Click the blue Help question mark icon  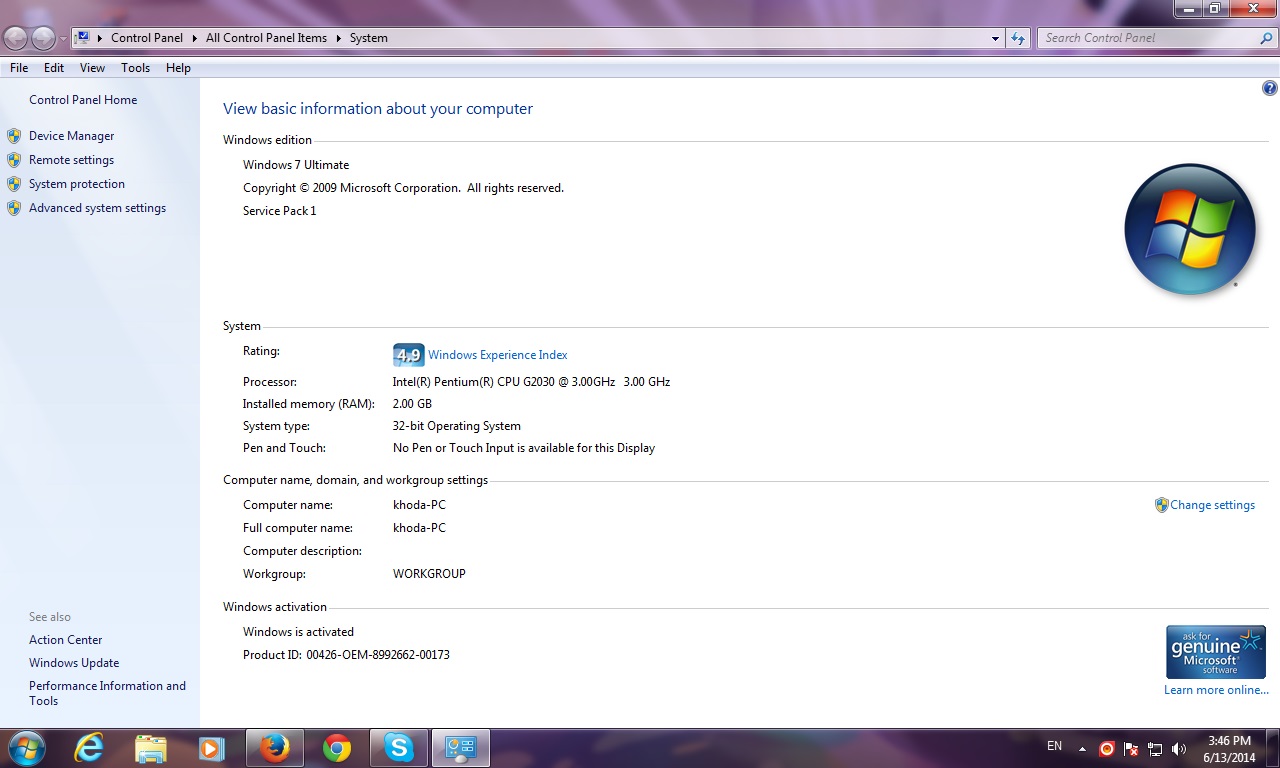[x=1269, y=88]
